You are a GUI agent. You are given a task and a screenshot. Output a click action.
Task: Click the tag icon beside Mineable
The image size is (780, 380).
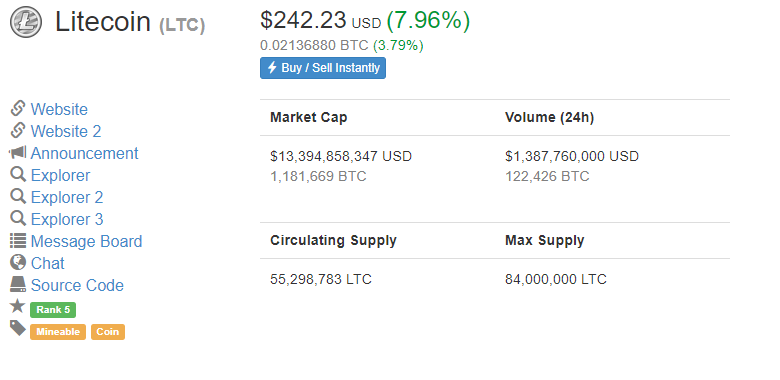click(18, 328)
